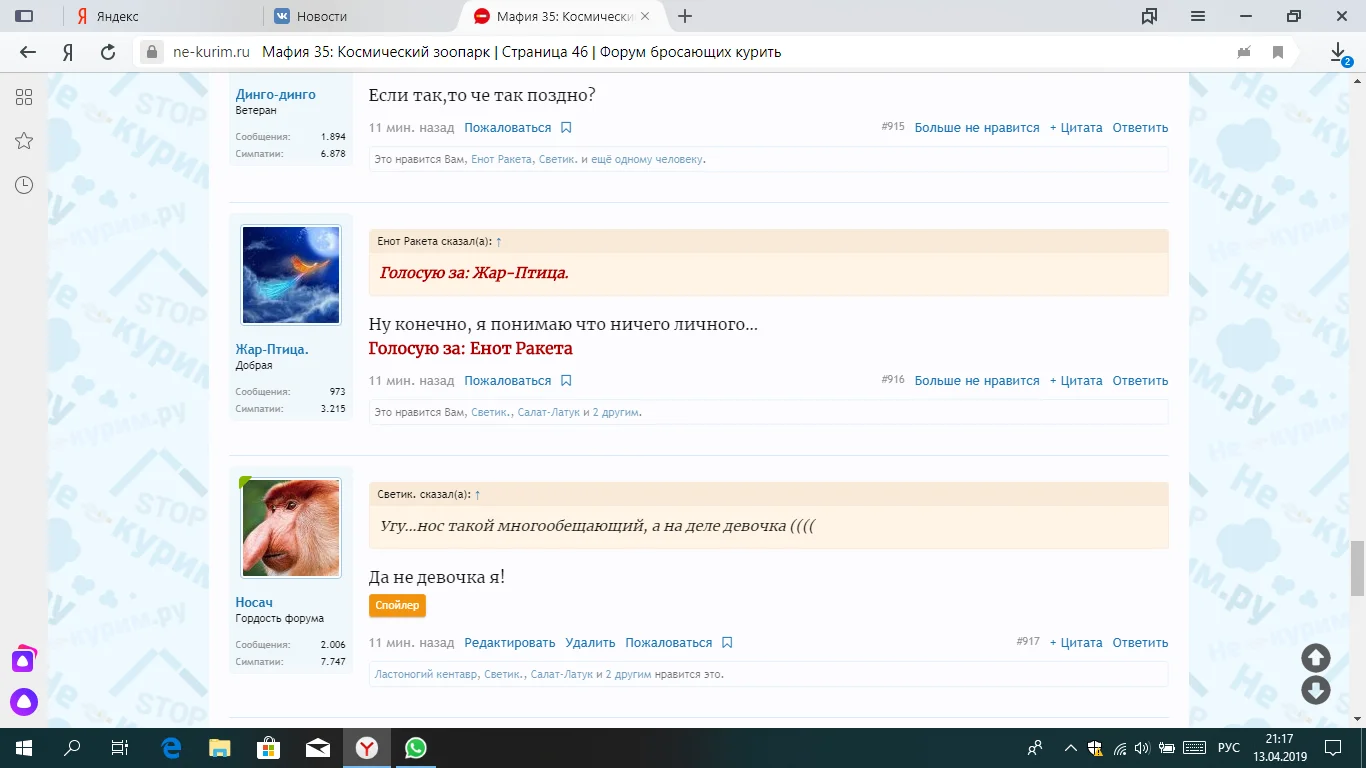
Task: Go to the original post quoted from Енот Ракета
Action: (x=499, y=242)
